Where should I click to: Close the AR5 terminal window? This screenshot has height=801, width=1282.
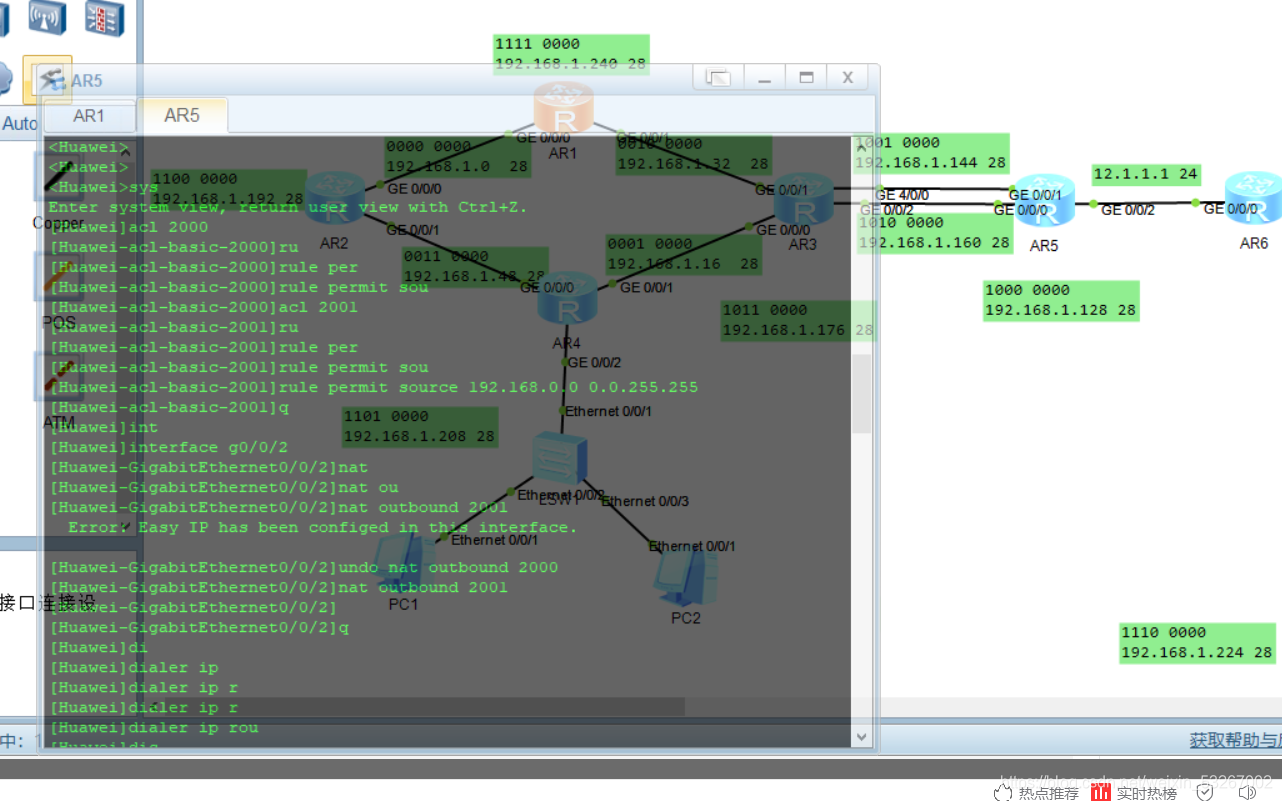coord(848,77)
